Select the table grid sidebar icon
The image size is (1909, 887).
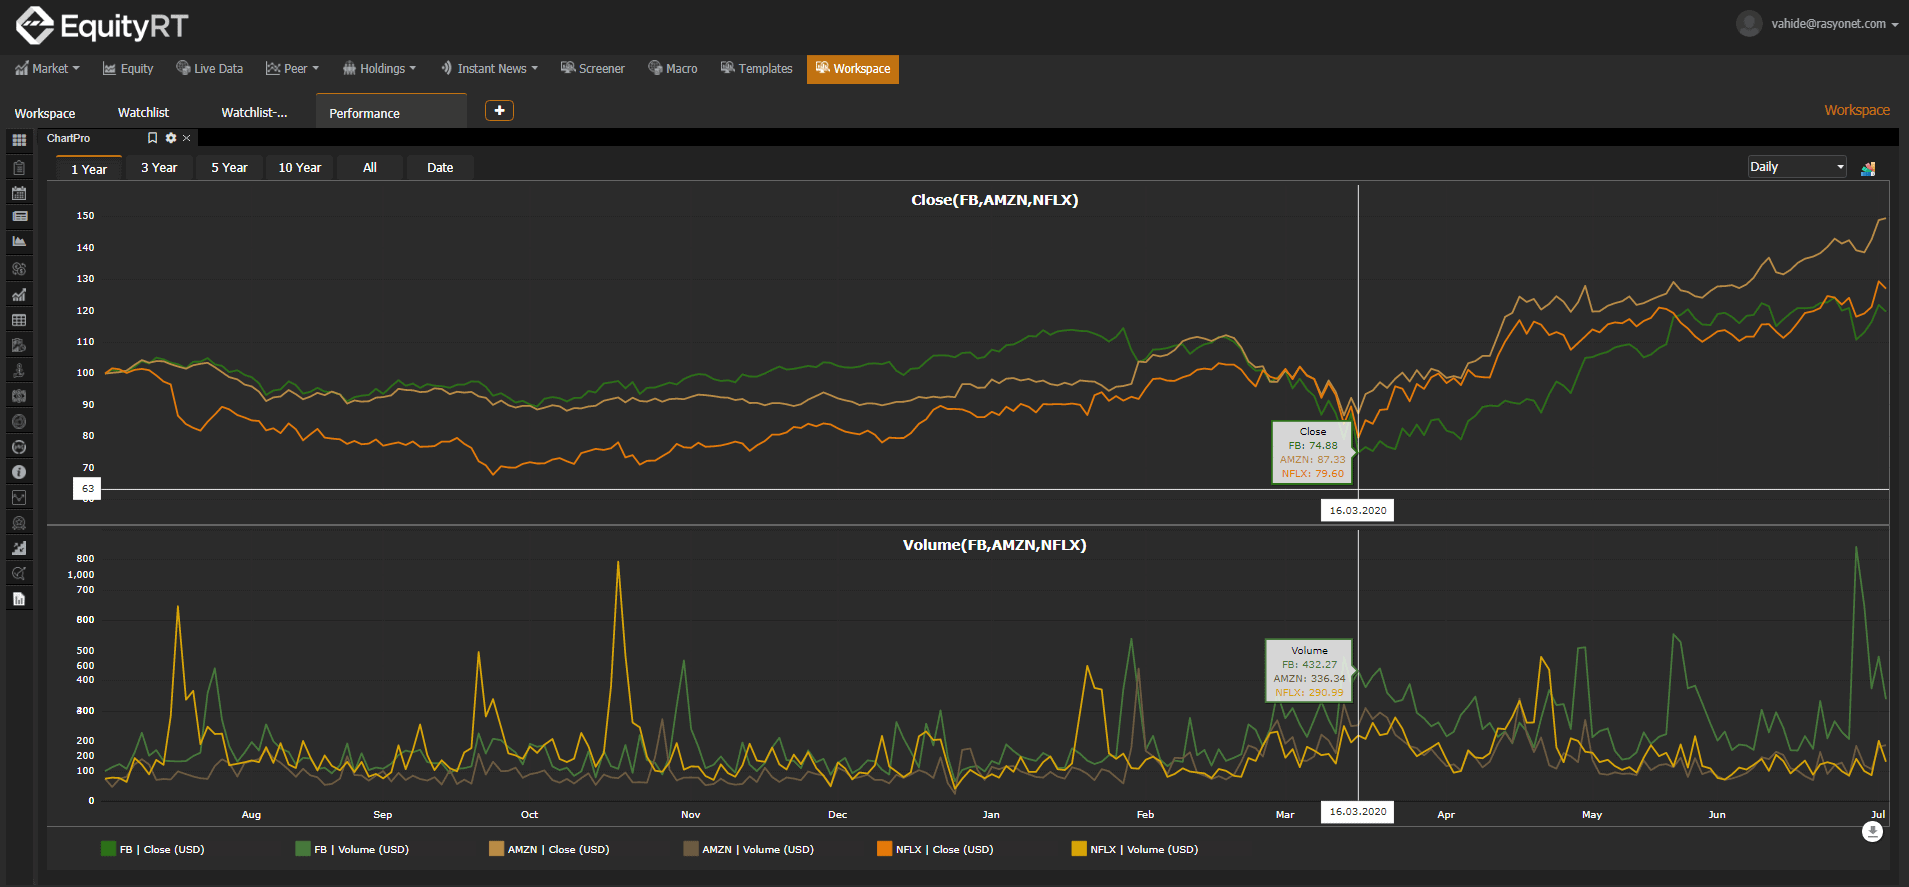point(19,320)
